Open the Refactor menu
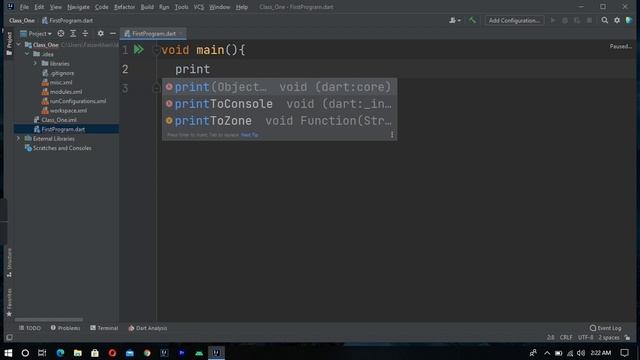The width and height of the screenshot is (640, 360). tap(124, 7)
